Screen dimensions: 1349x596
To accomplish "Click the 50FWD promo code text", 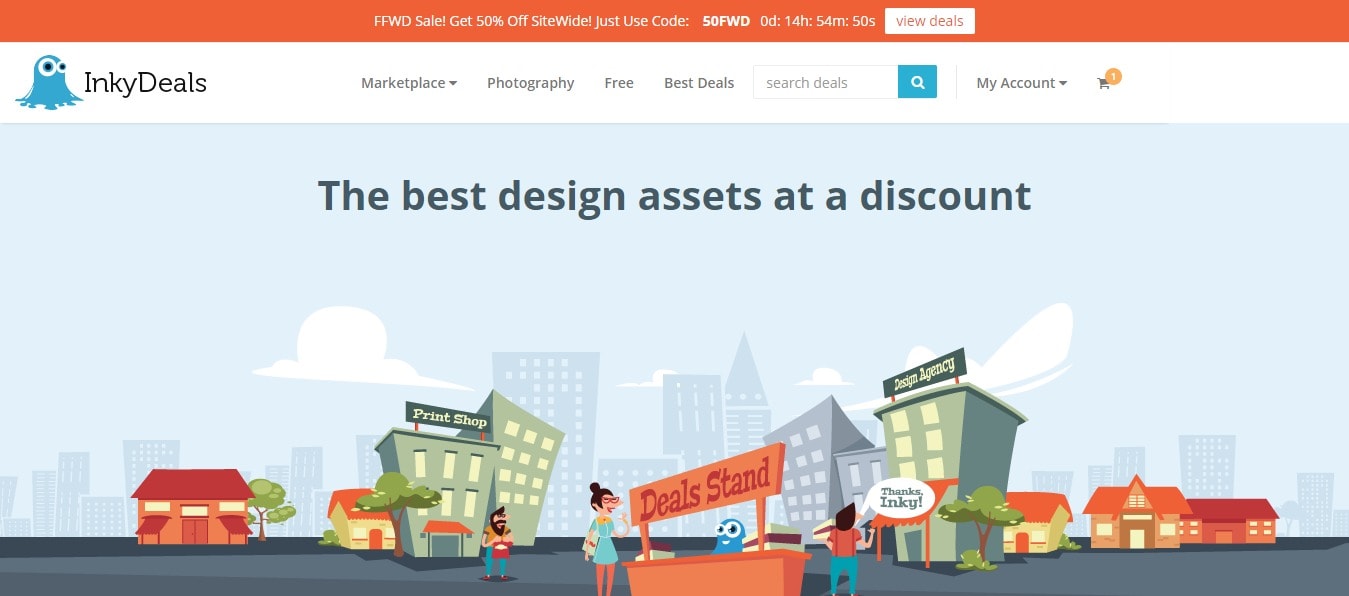I will point(726,21).
